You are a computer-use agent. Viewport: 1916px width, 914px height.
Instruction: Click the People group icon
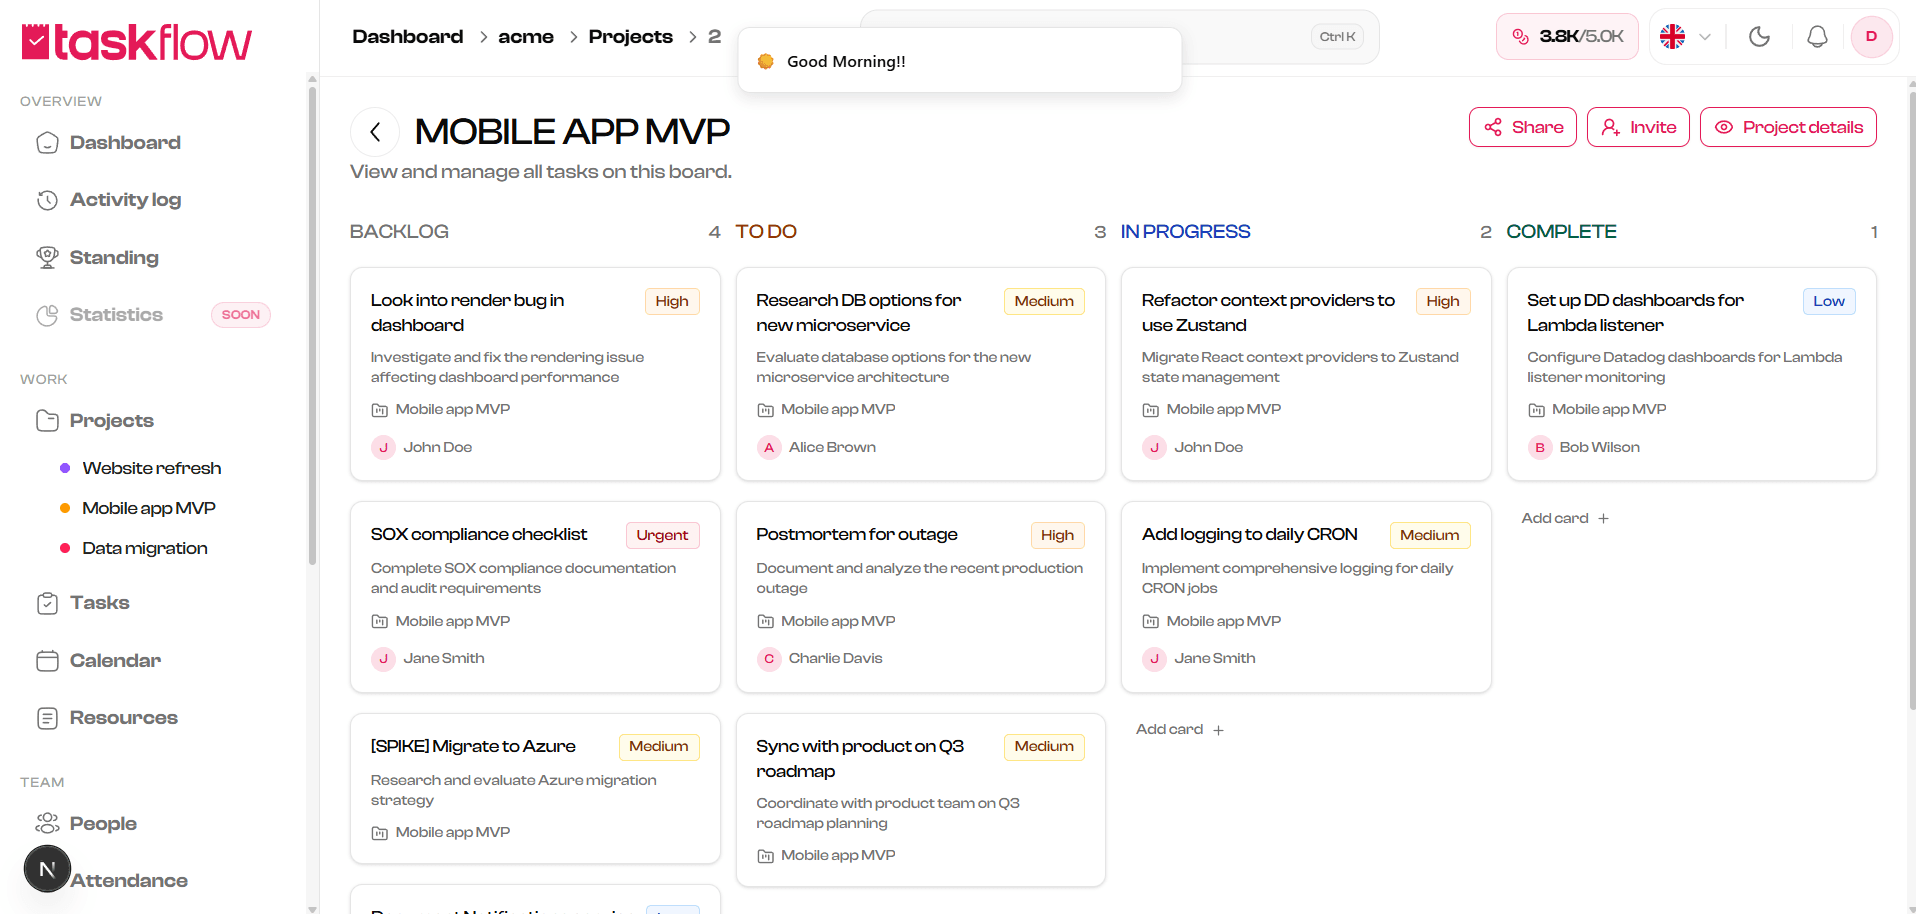[47, 823]
